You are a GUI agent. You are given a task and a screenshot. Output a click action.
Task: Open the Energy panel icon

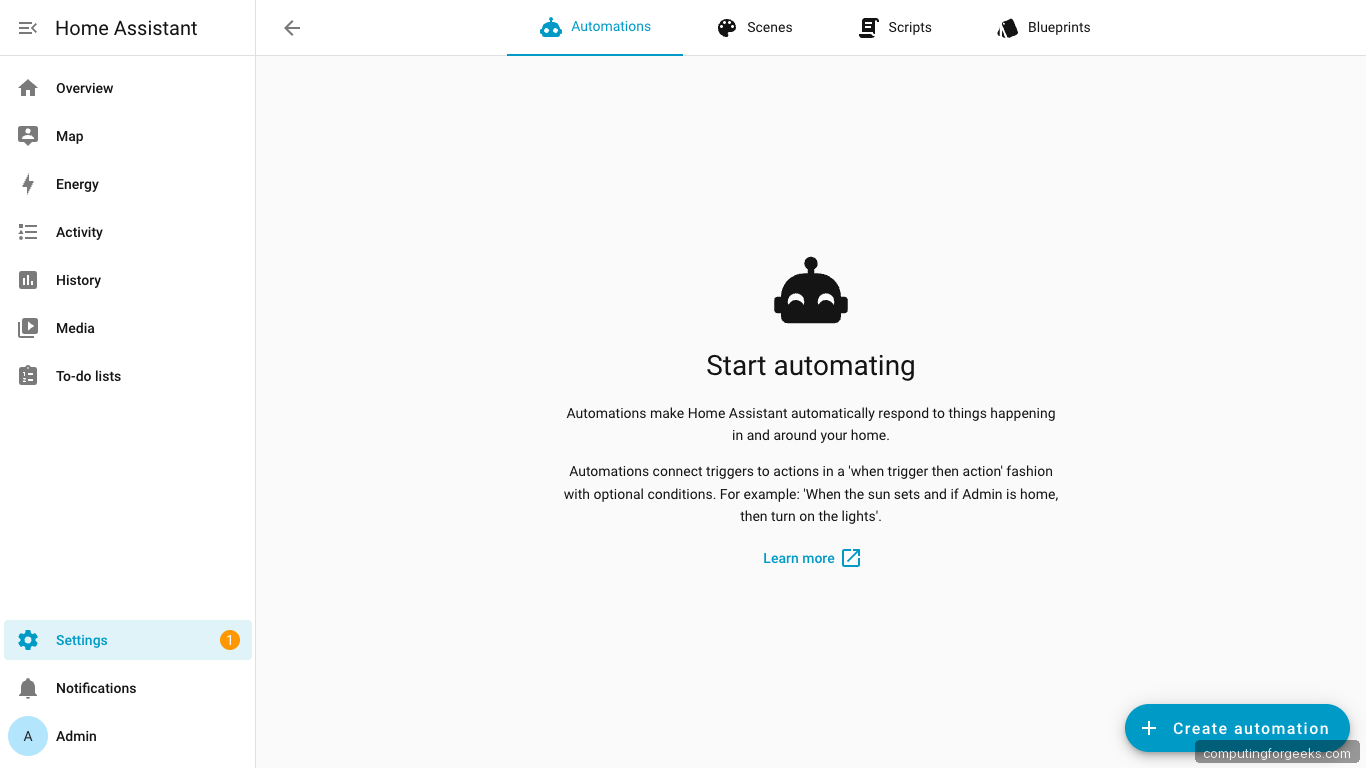click(28, 184)
